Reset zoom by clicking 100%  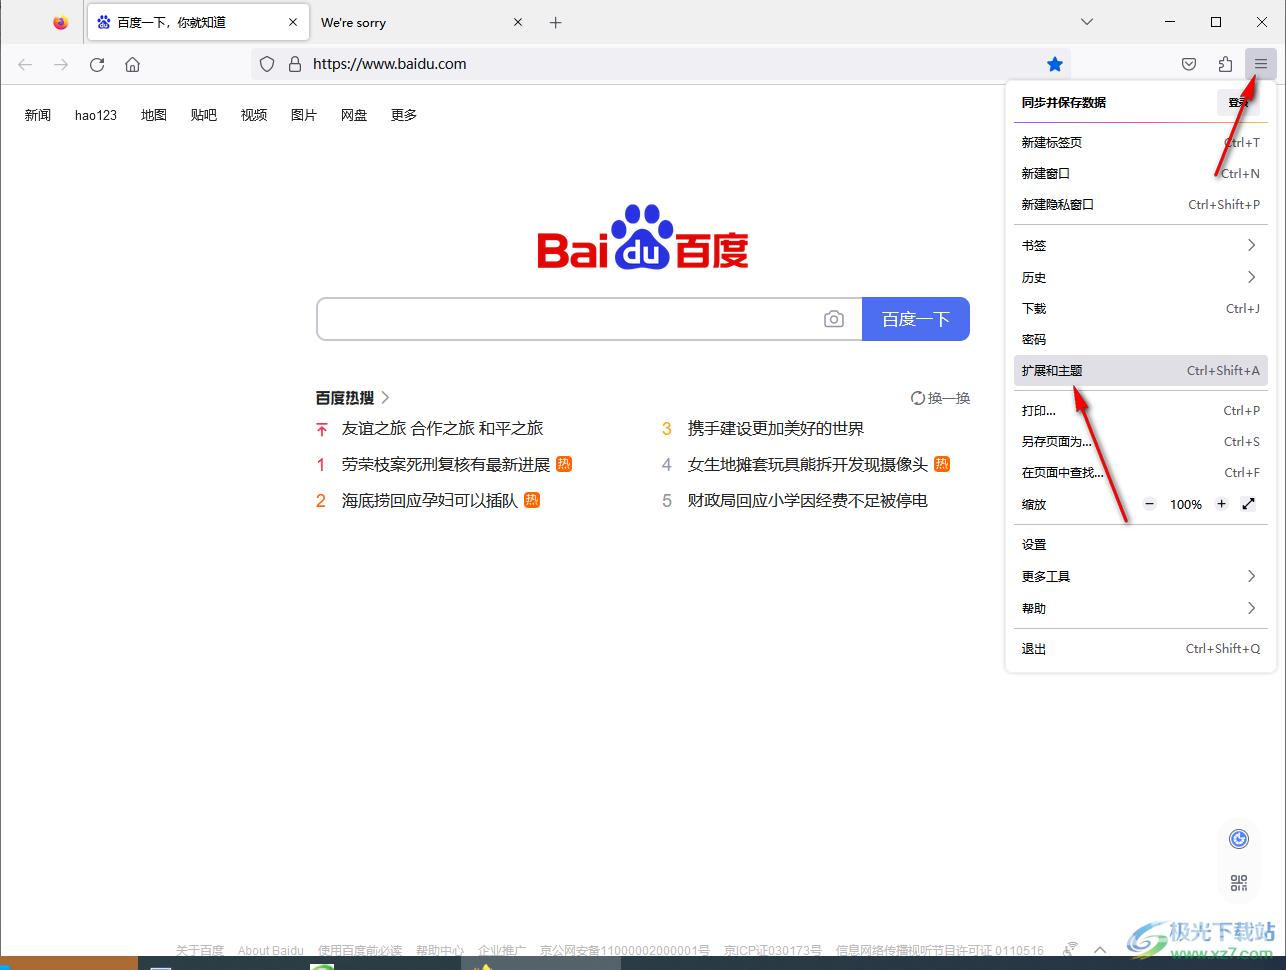pos(1186,504)
